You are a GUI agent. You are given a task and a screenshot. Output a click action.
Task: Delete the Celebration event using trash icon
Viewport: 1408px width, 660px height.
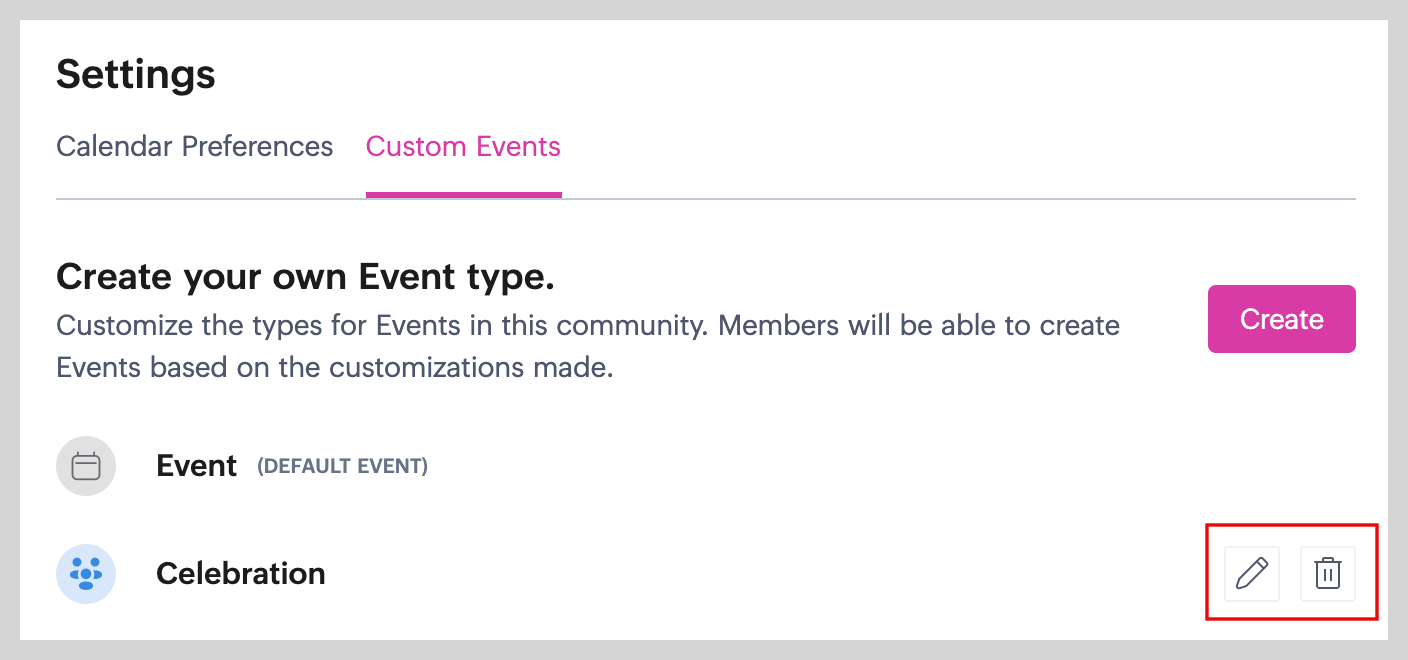1327,574
